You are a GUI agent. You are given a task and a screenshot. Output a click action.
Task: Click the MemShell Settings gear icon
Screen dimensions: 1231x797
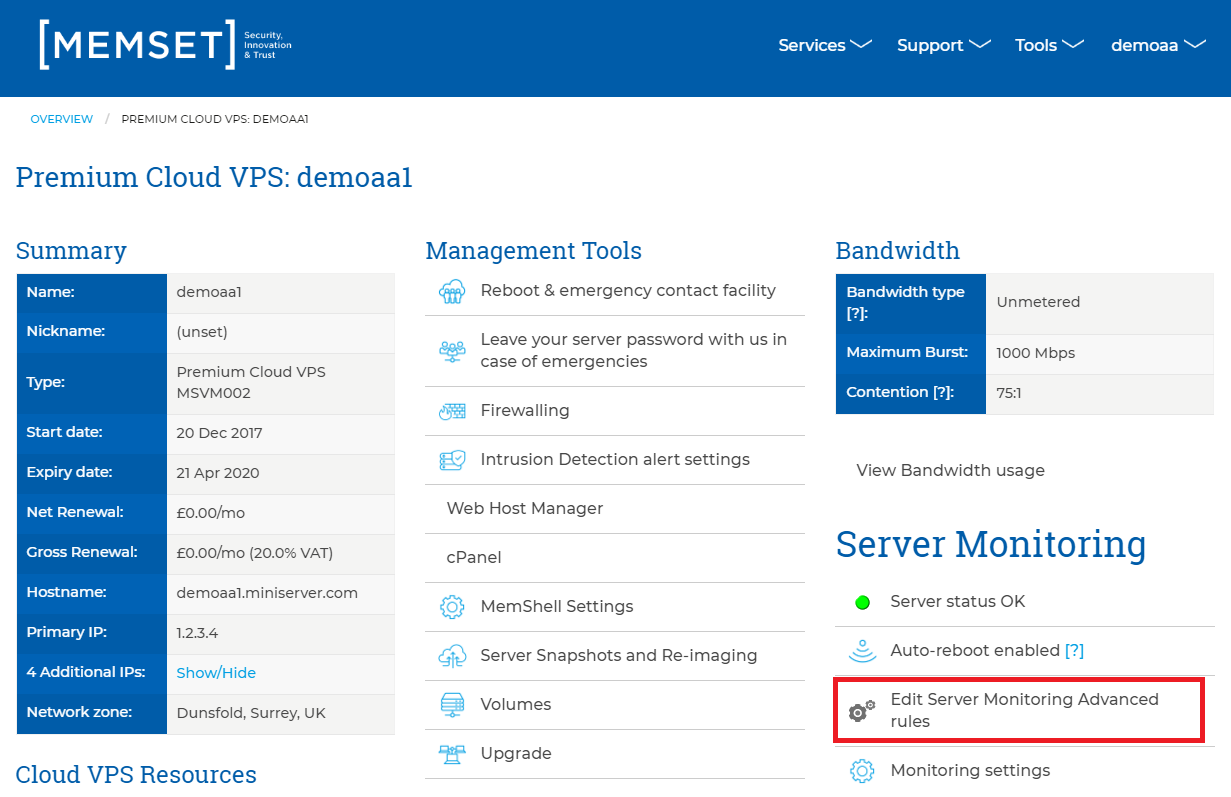pyautogui.click(x=453, y=607)
